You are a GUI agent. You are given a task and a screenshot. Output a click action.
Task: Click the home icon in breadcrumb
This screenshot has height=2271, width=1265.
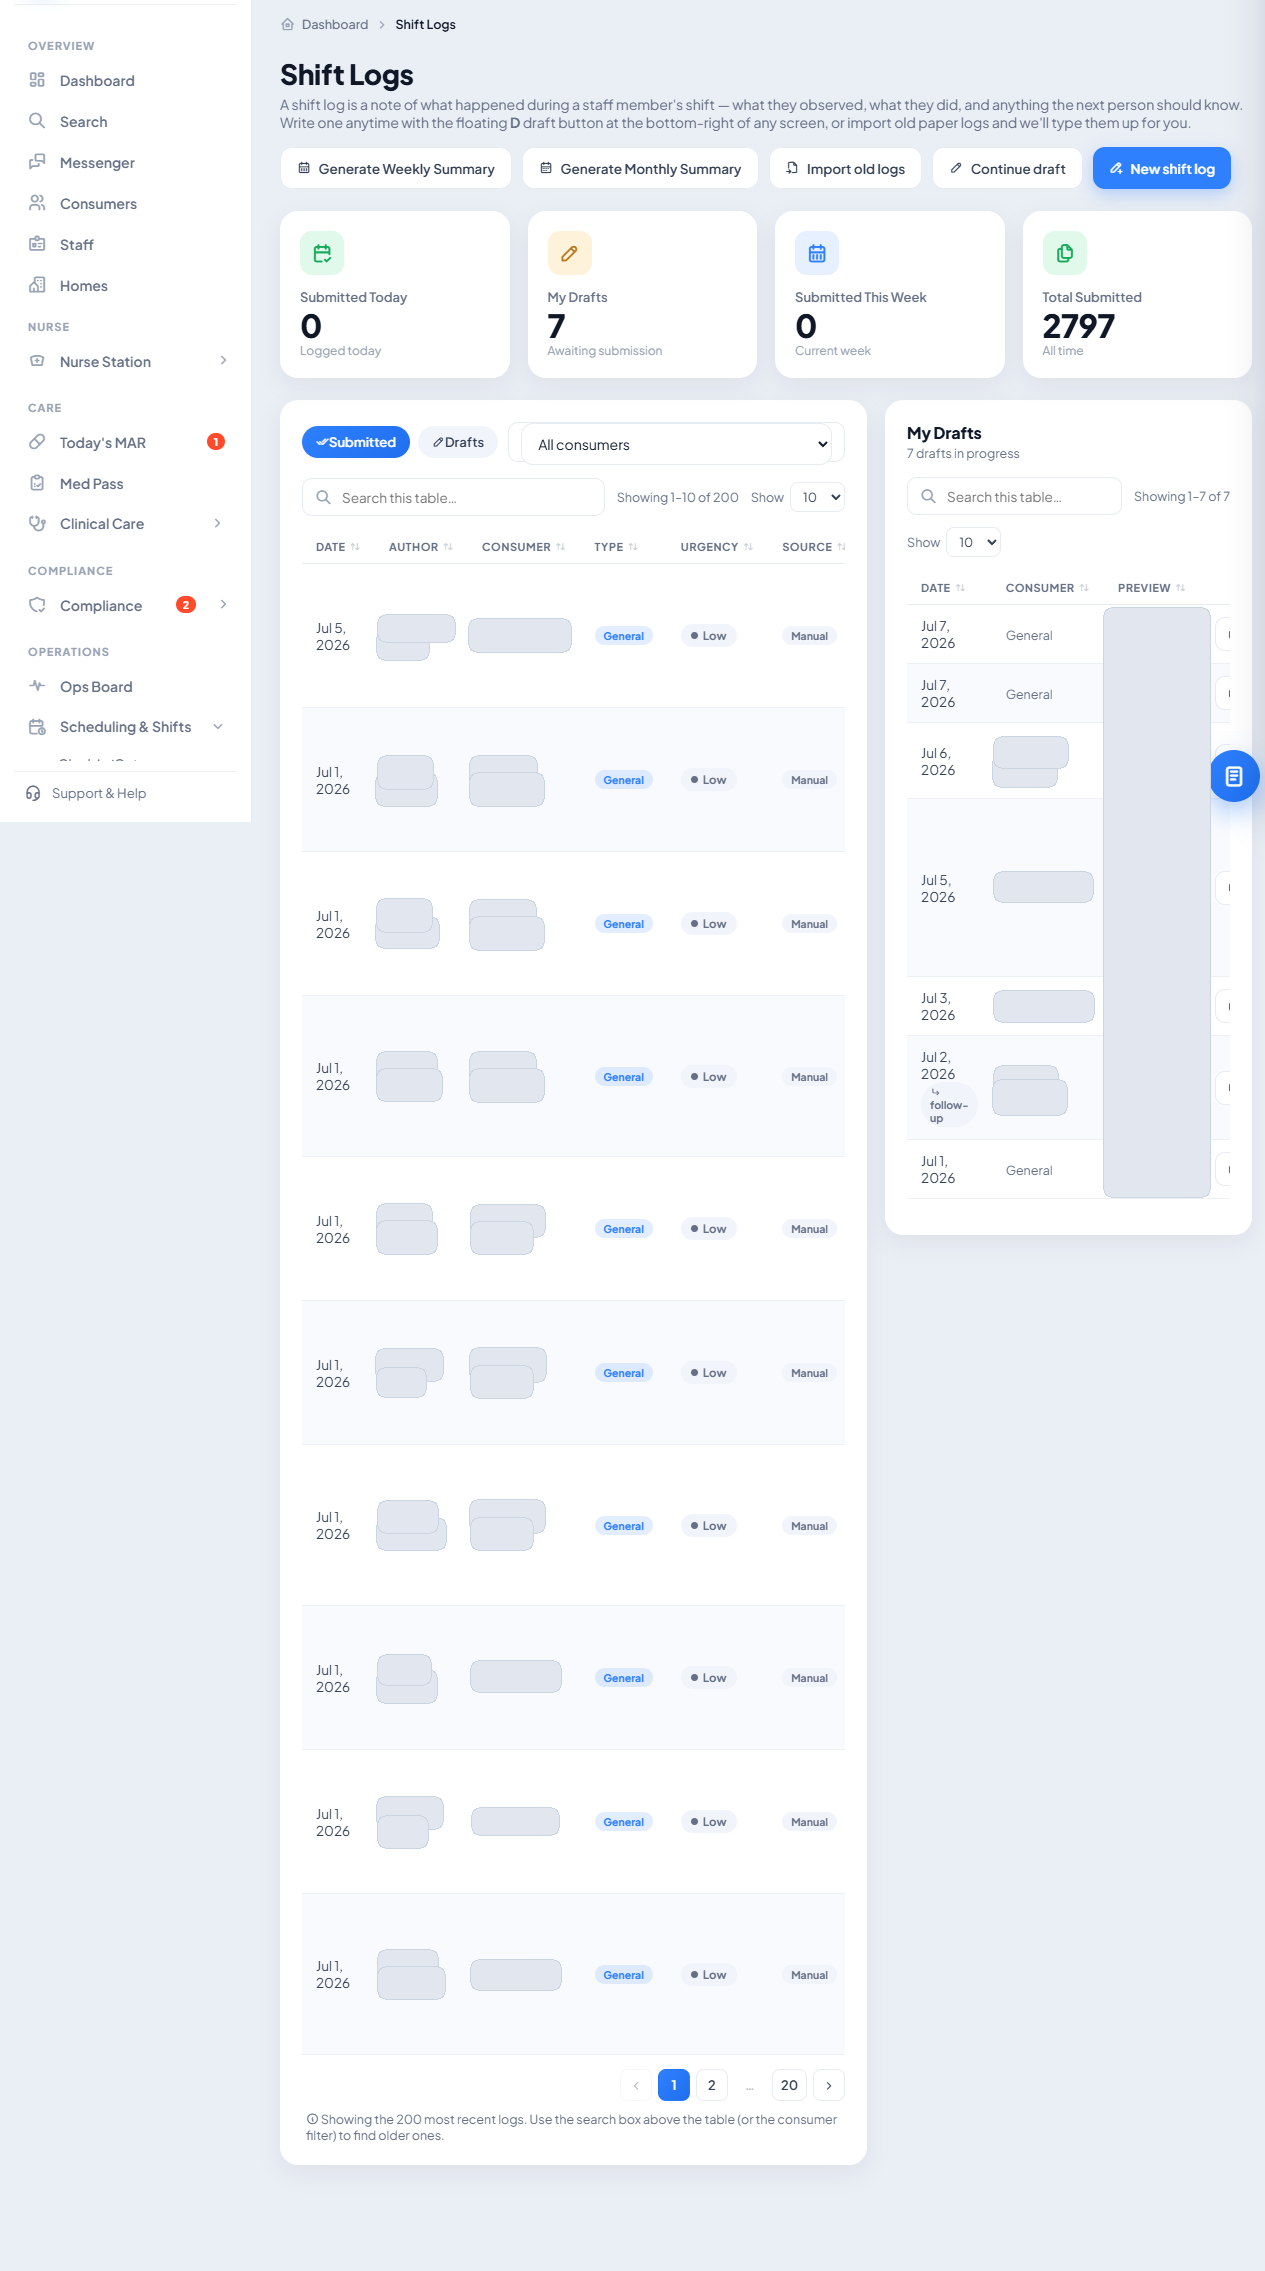[288, 24]
